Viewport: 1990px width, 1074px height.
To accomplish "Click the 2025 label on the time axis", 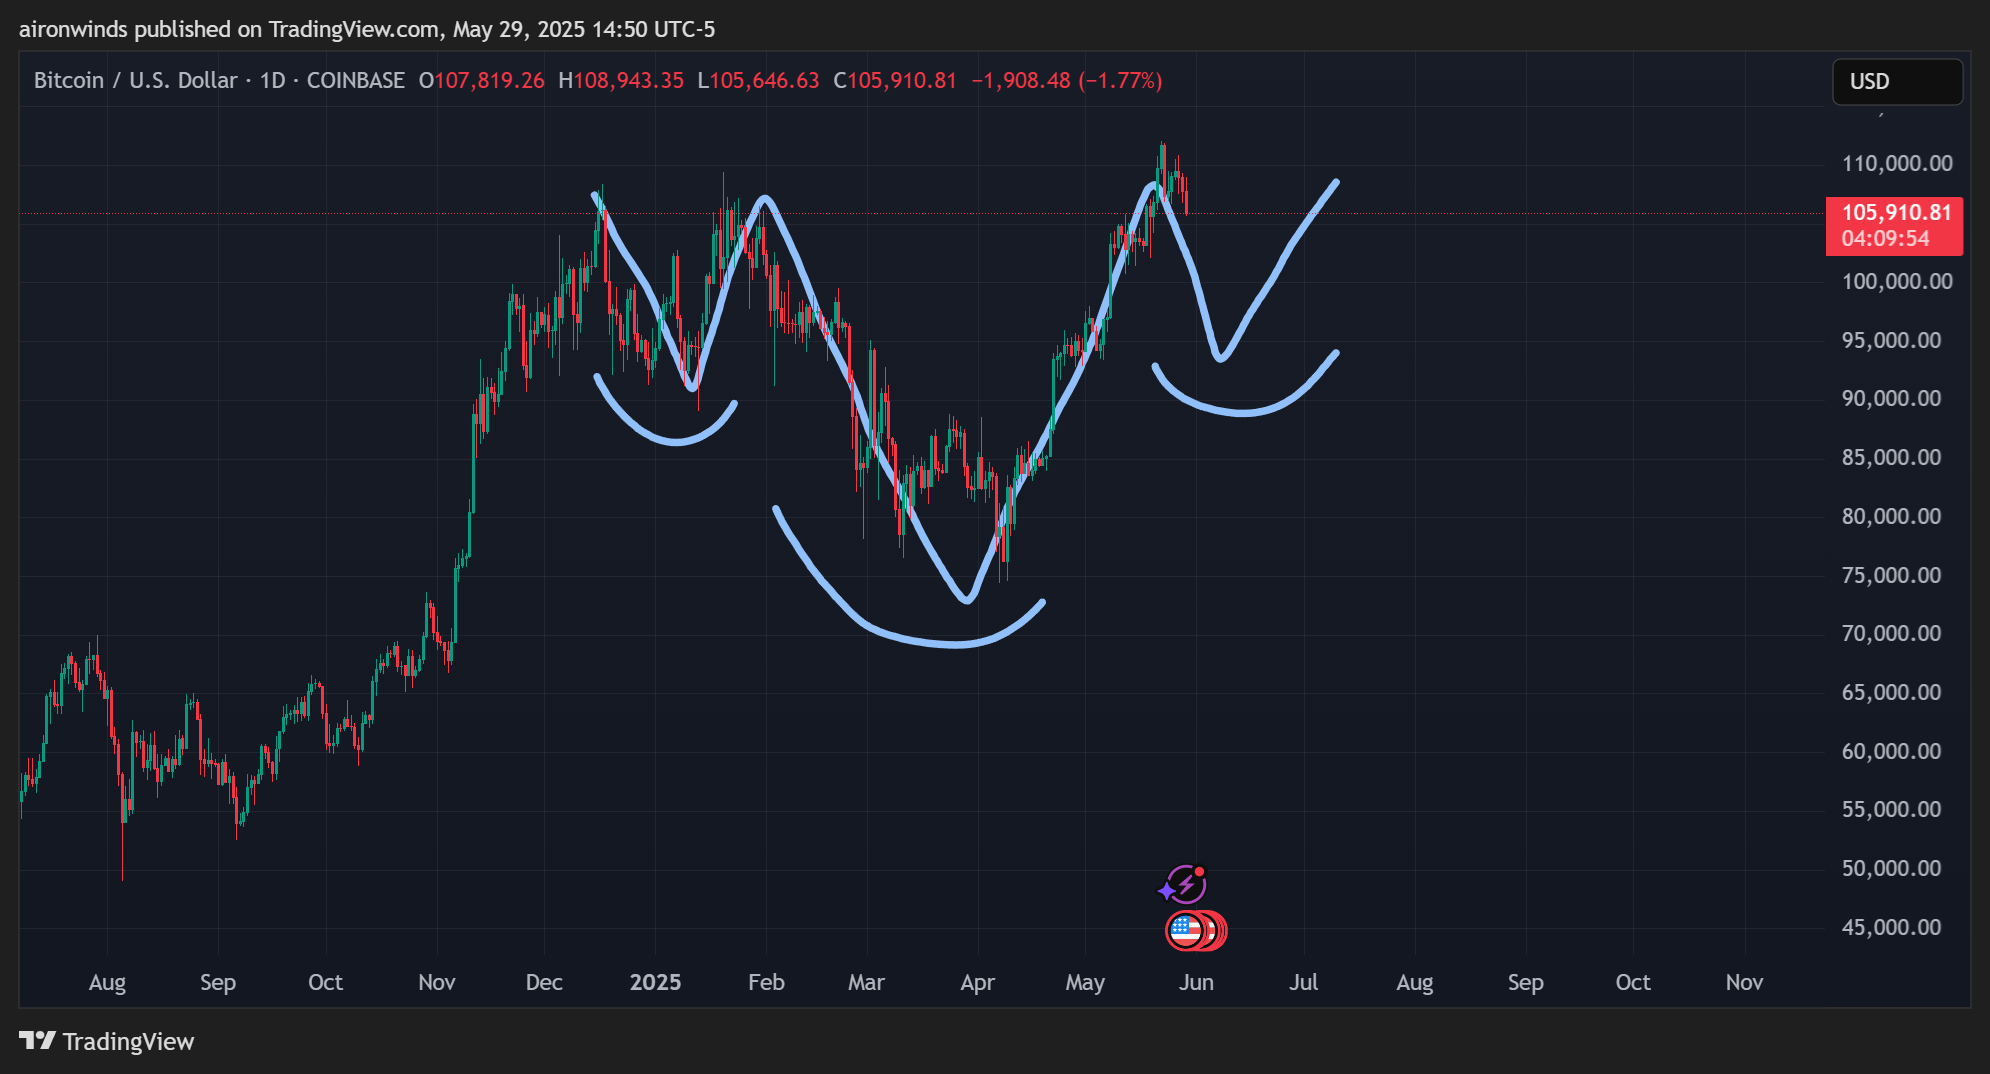I will tap(655, 982).
